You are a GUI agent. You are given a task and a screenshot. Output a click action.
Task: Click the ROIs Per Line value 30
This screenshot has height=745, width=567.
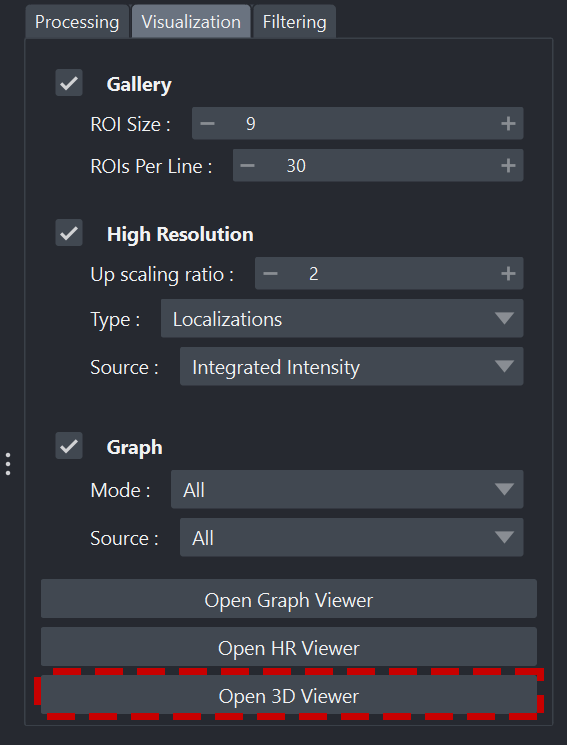click(296, 166)
